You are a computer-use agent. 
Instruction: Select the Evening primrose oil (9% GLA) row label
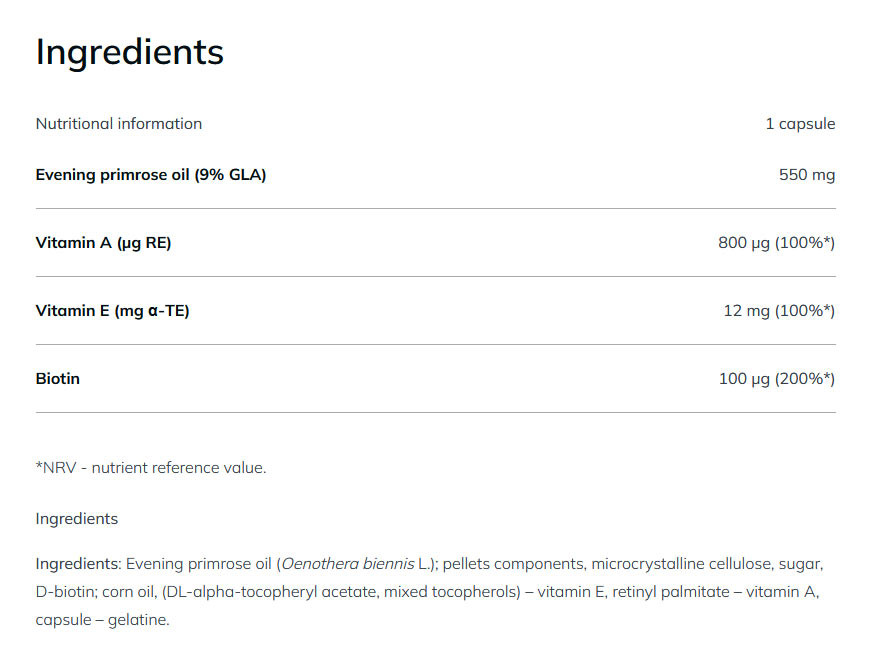[x=151, y=175]
